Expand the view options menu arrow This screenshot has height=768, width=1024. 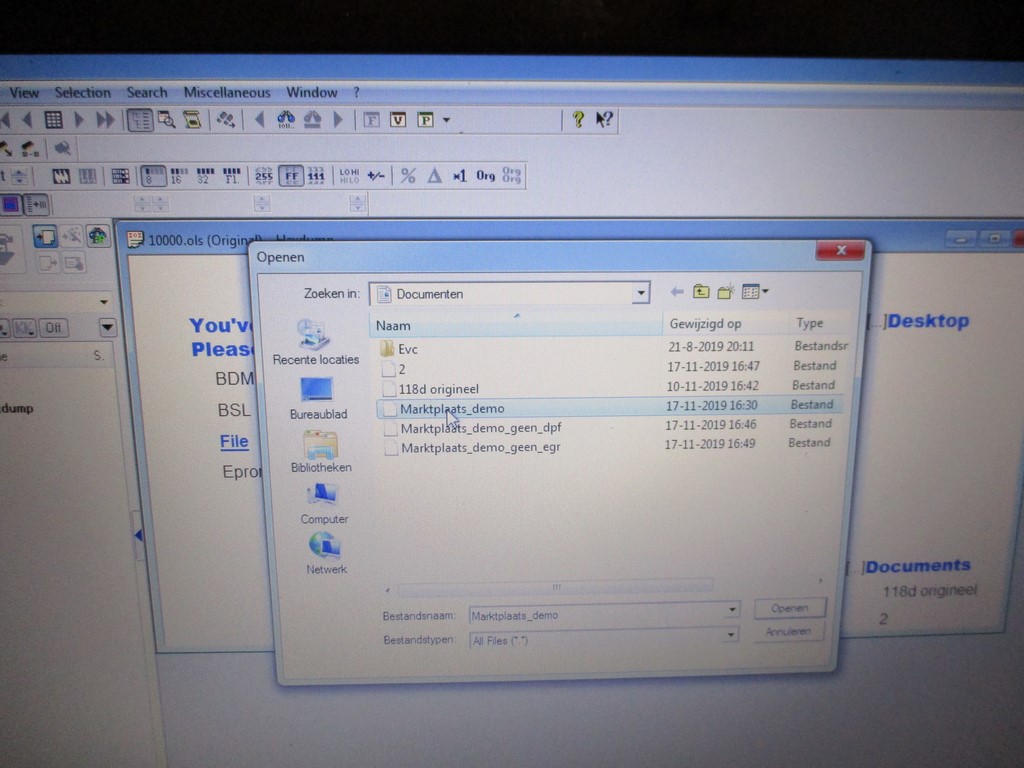tap(766, 292)
